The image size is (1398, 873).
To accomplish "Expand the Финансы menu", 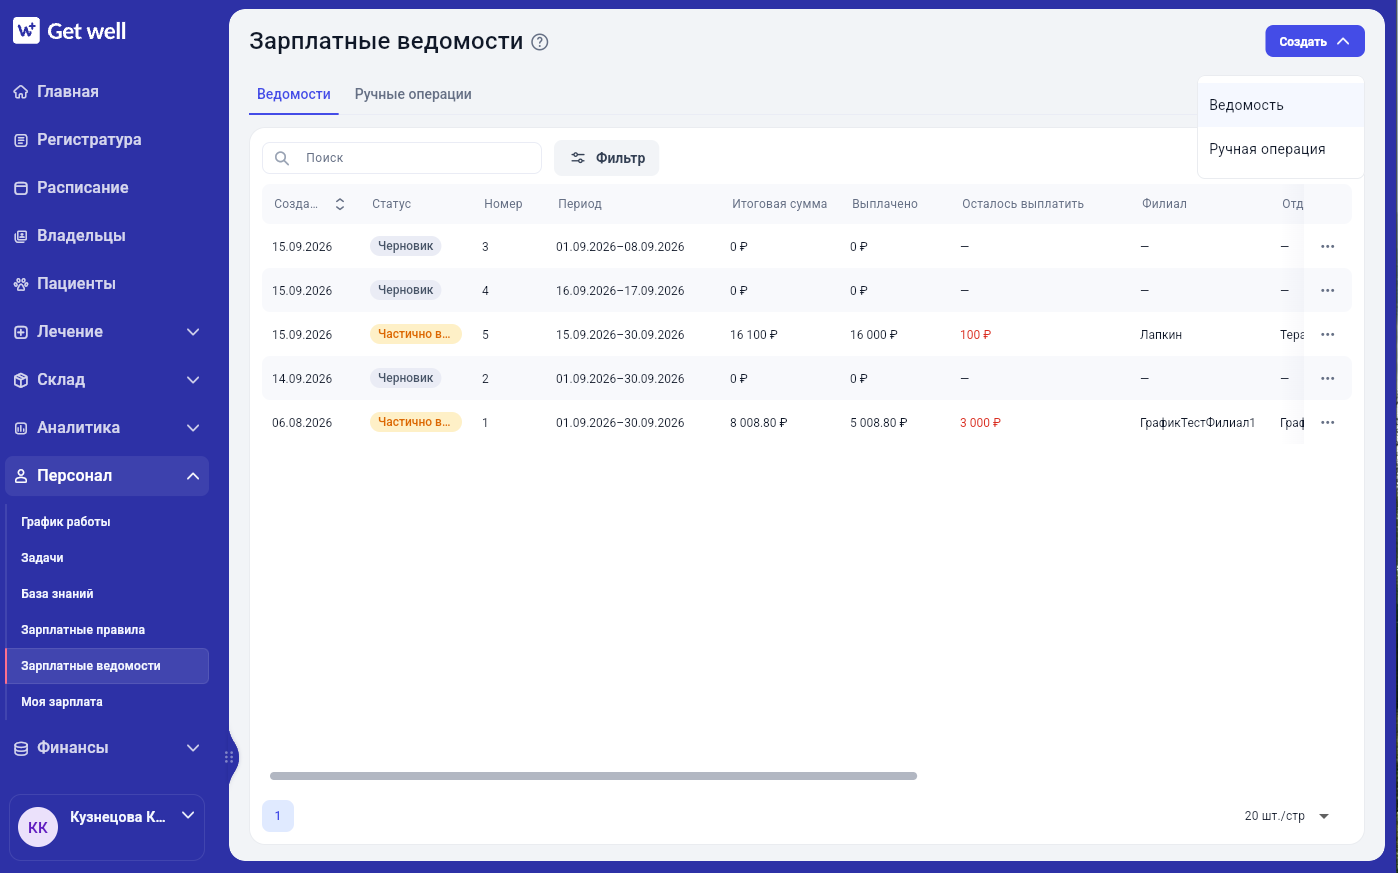I will coord(107,748).
